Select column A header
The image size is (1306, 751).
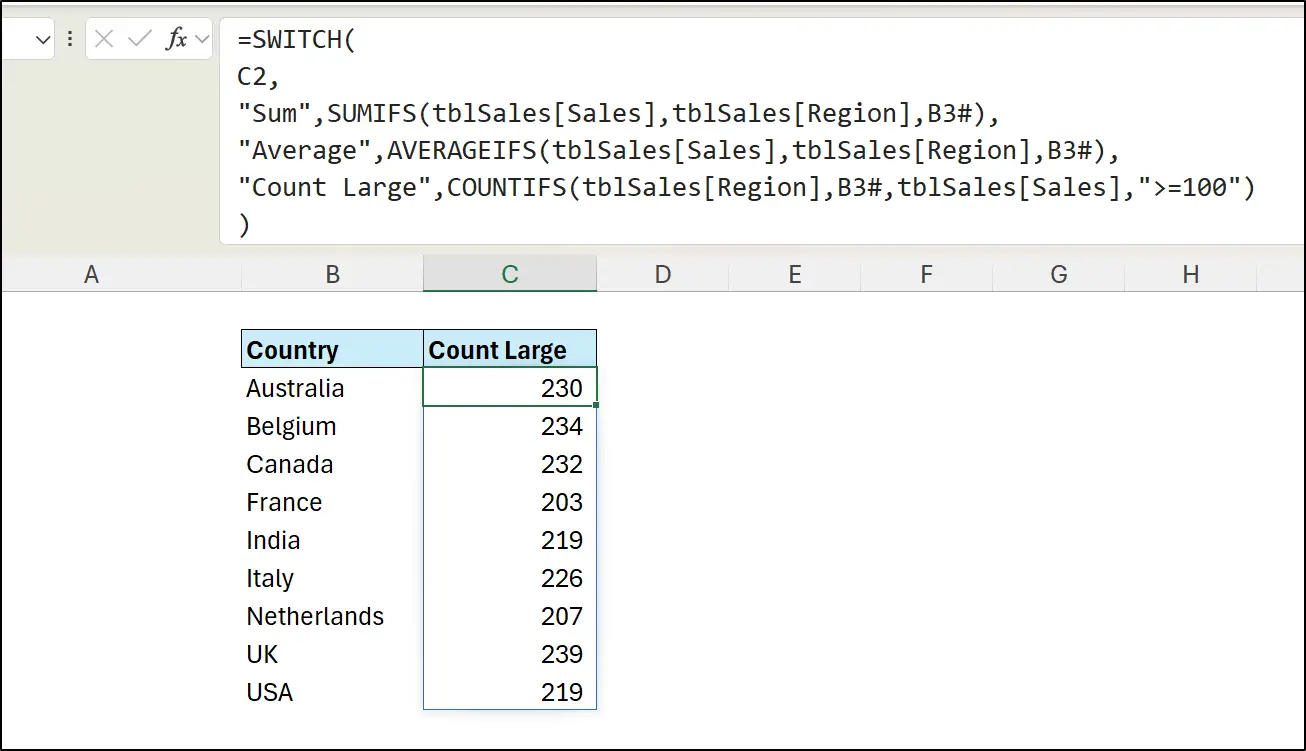click(91, 274)
